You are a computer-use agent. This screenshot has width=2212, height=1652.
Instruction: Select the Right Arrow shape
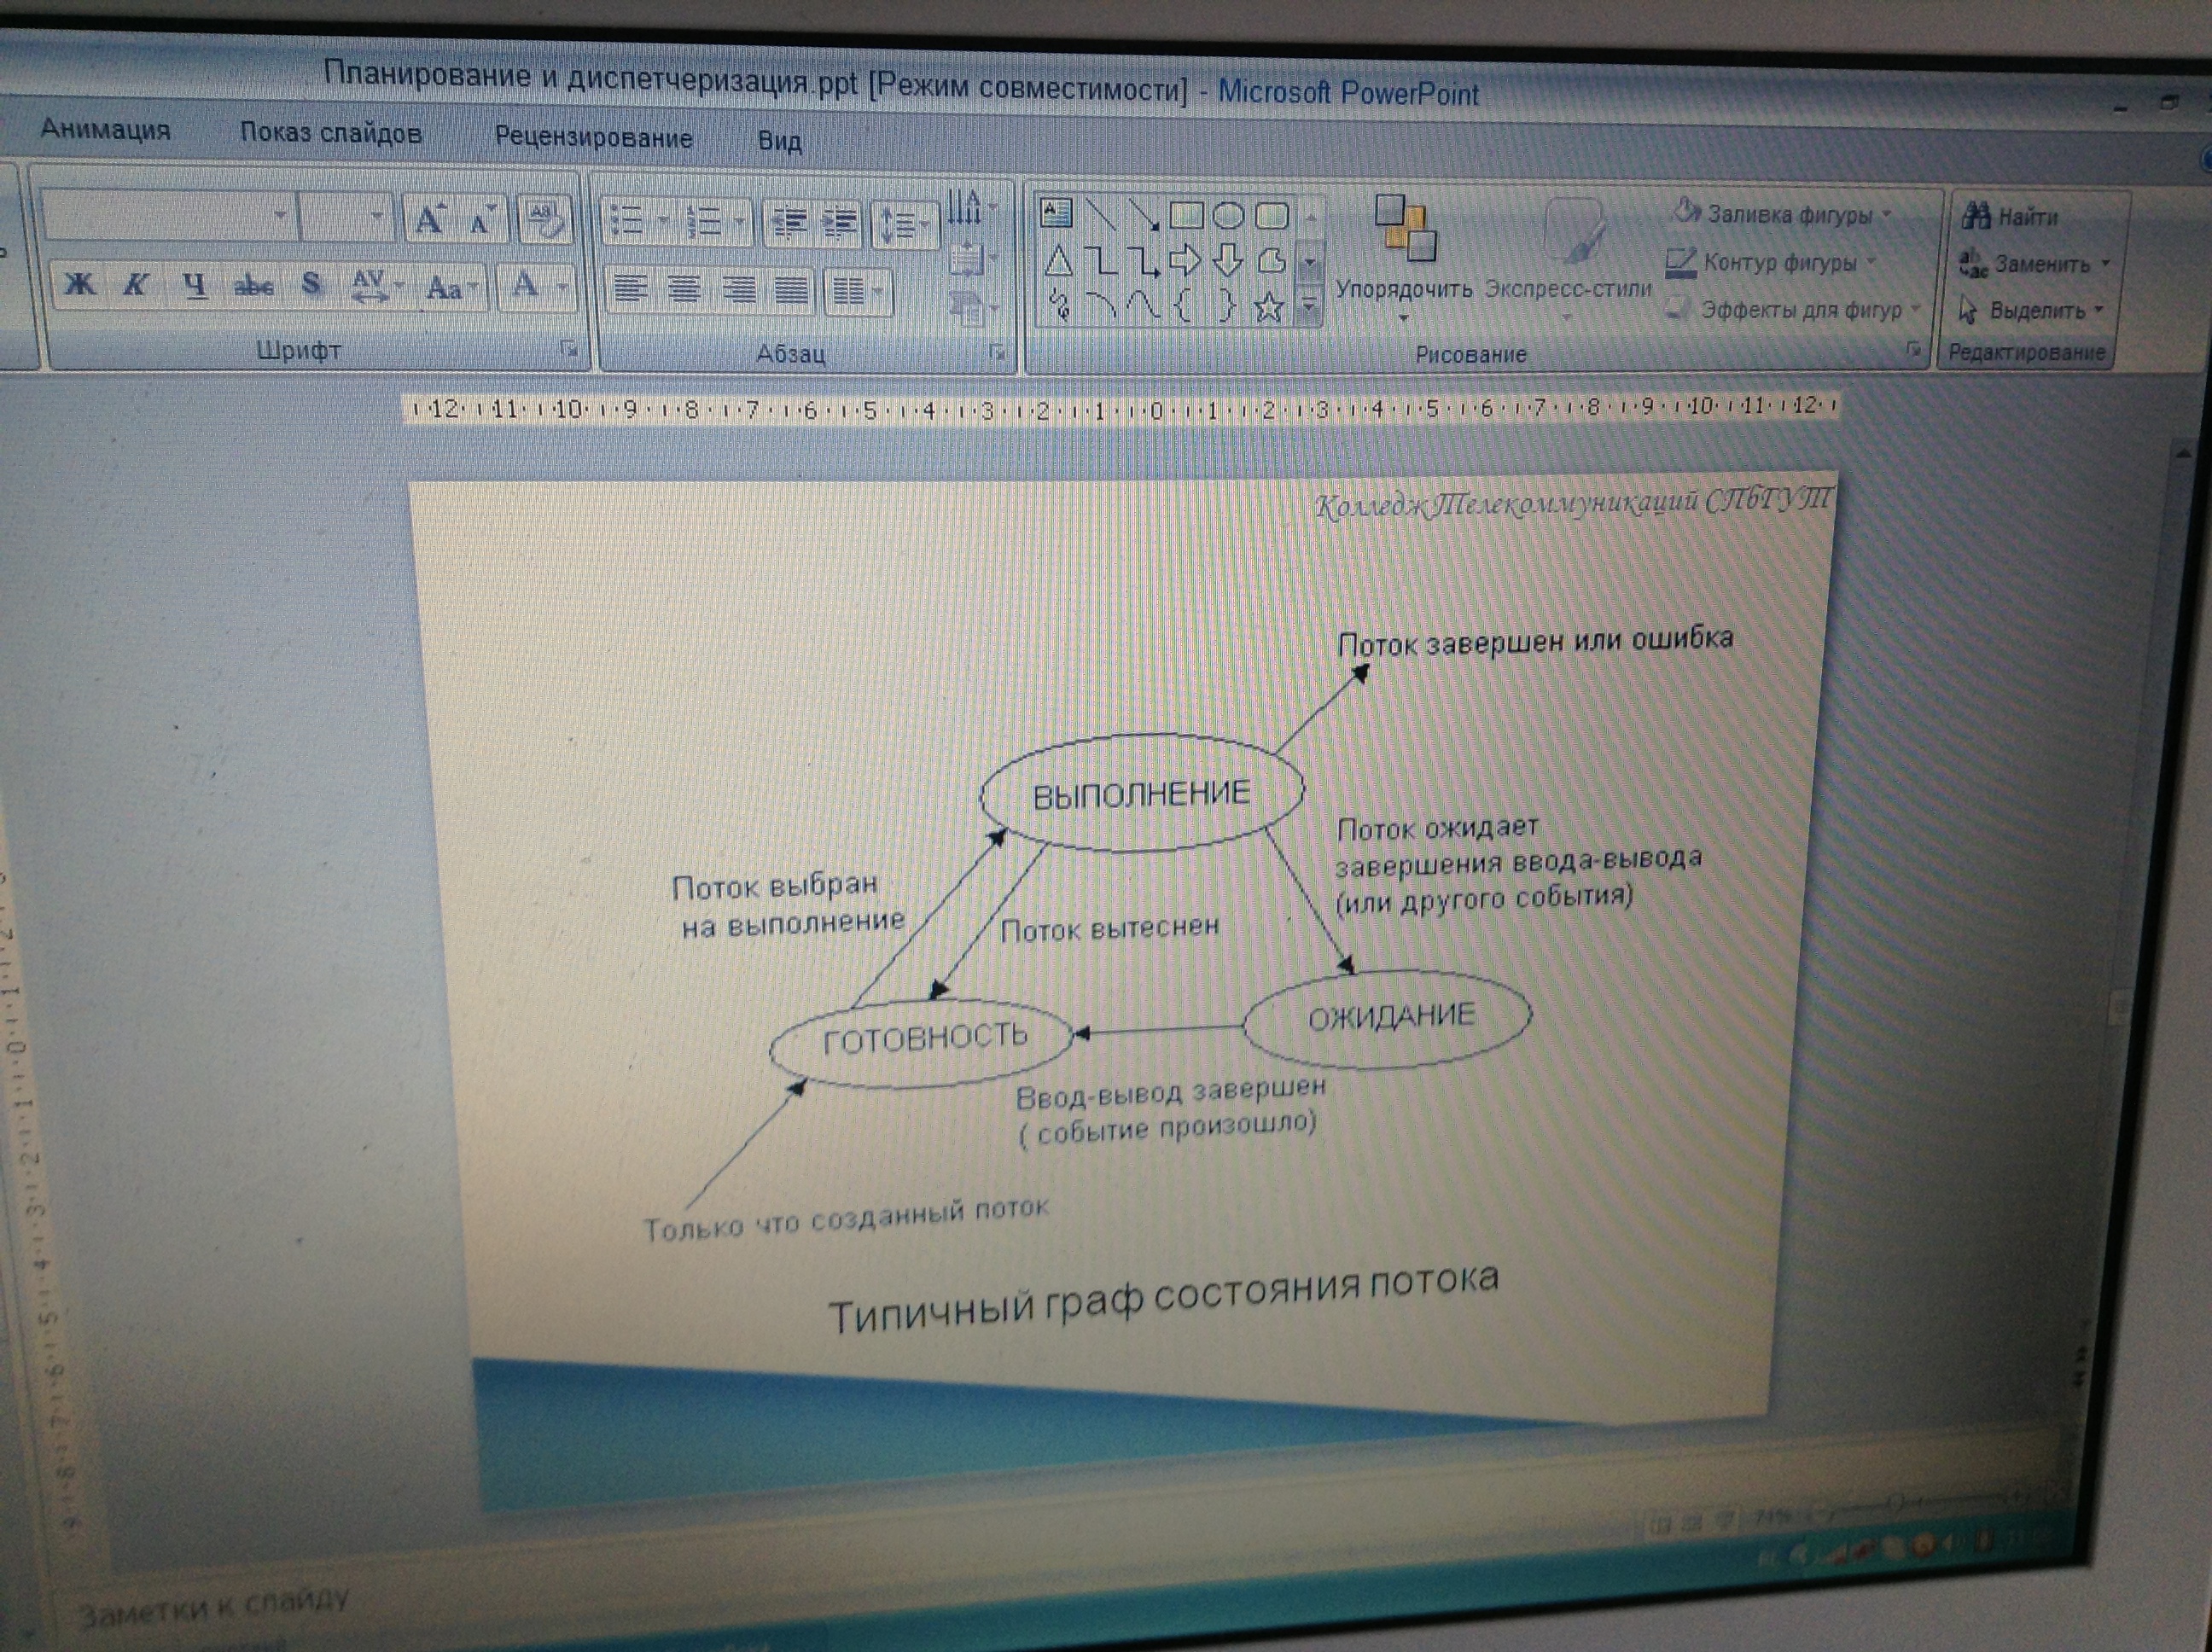[1185, 262]
